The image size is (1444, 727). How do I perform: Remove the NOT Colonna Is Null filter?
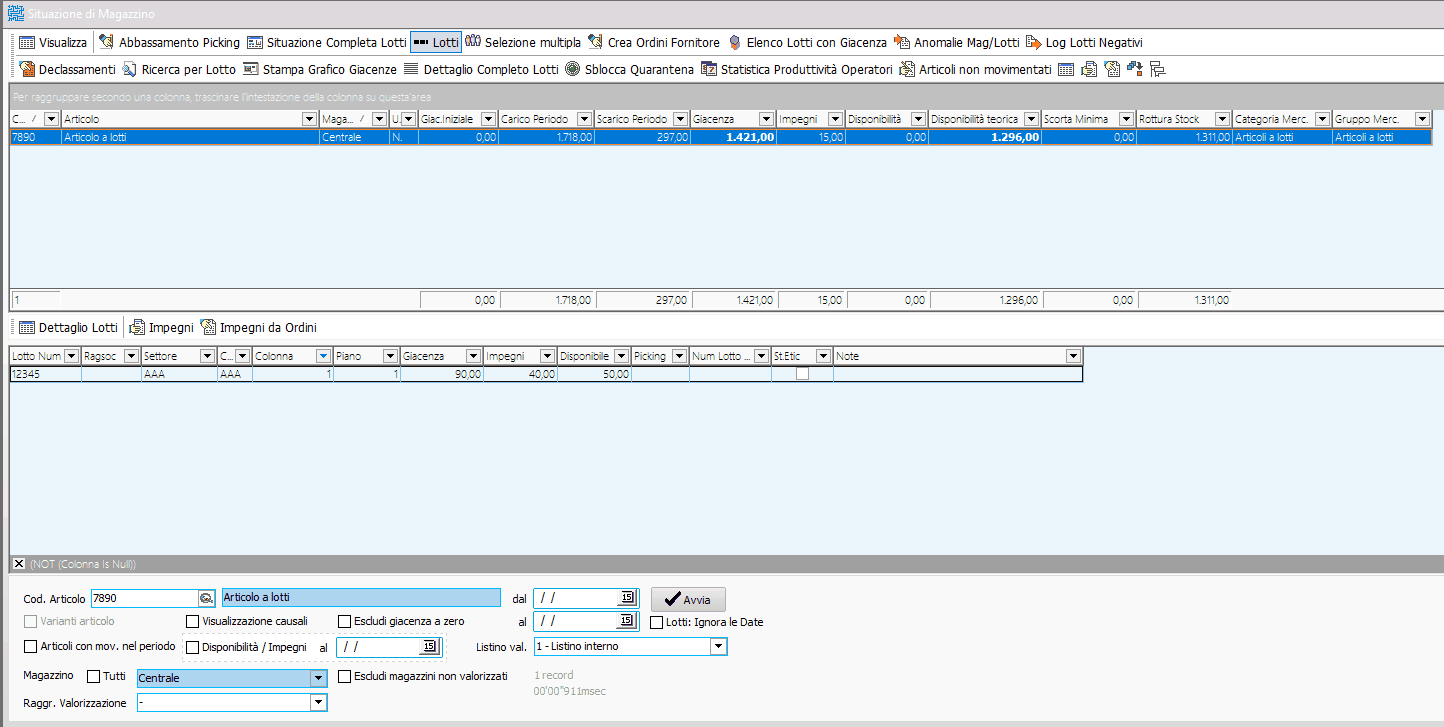(19, 564)
